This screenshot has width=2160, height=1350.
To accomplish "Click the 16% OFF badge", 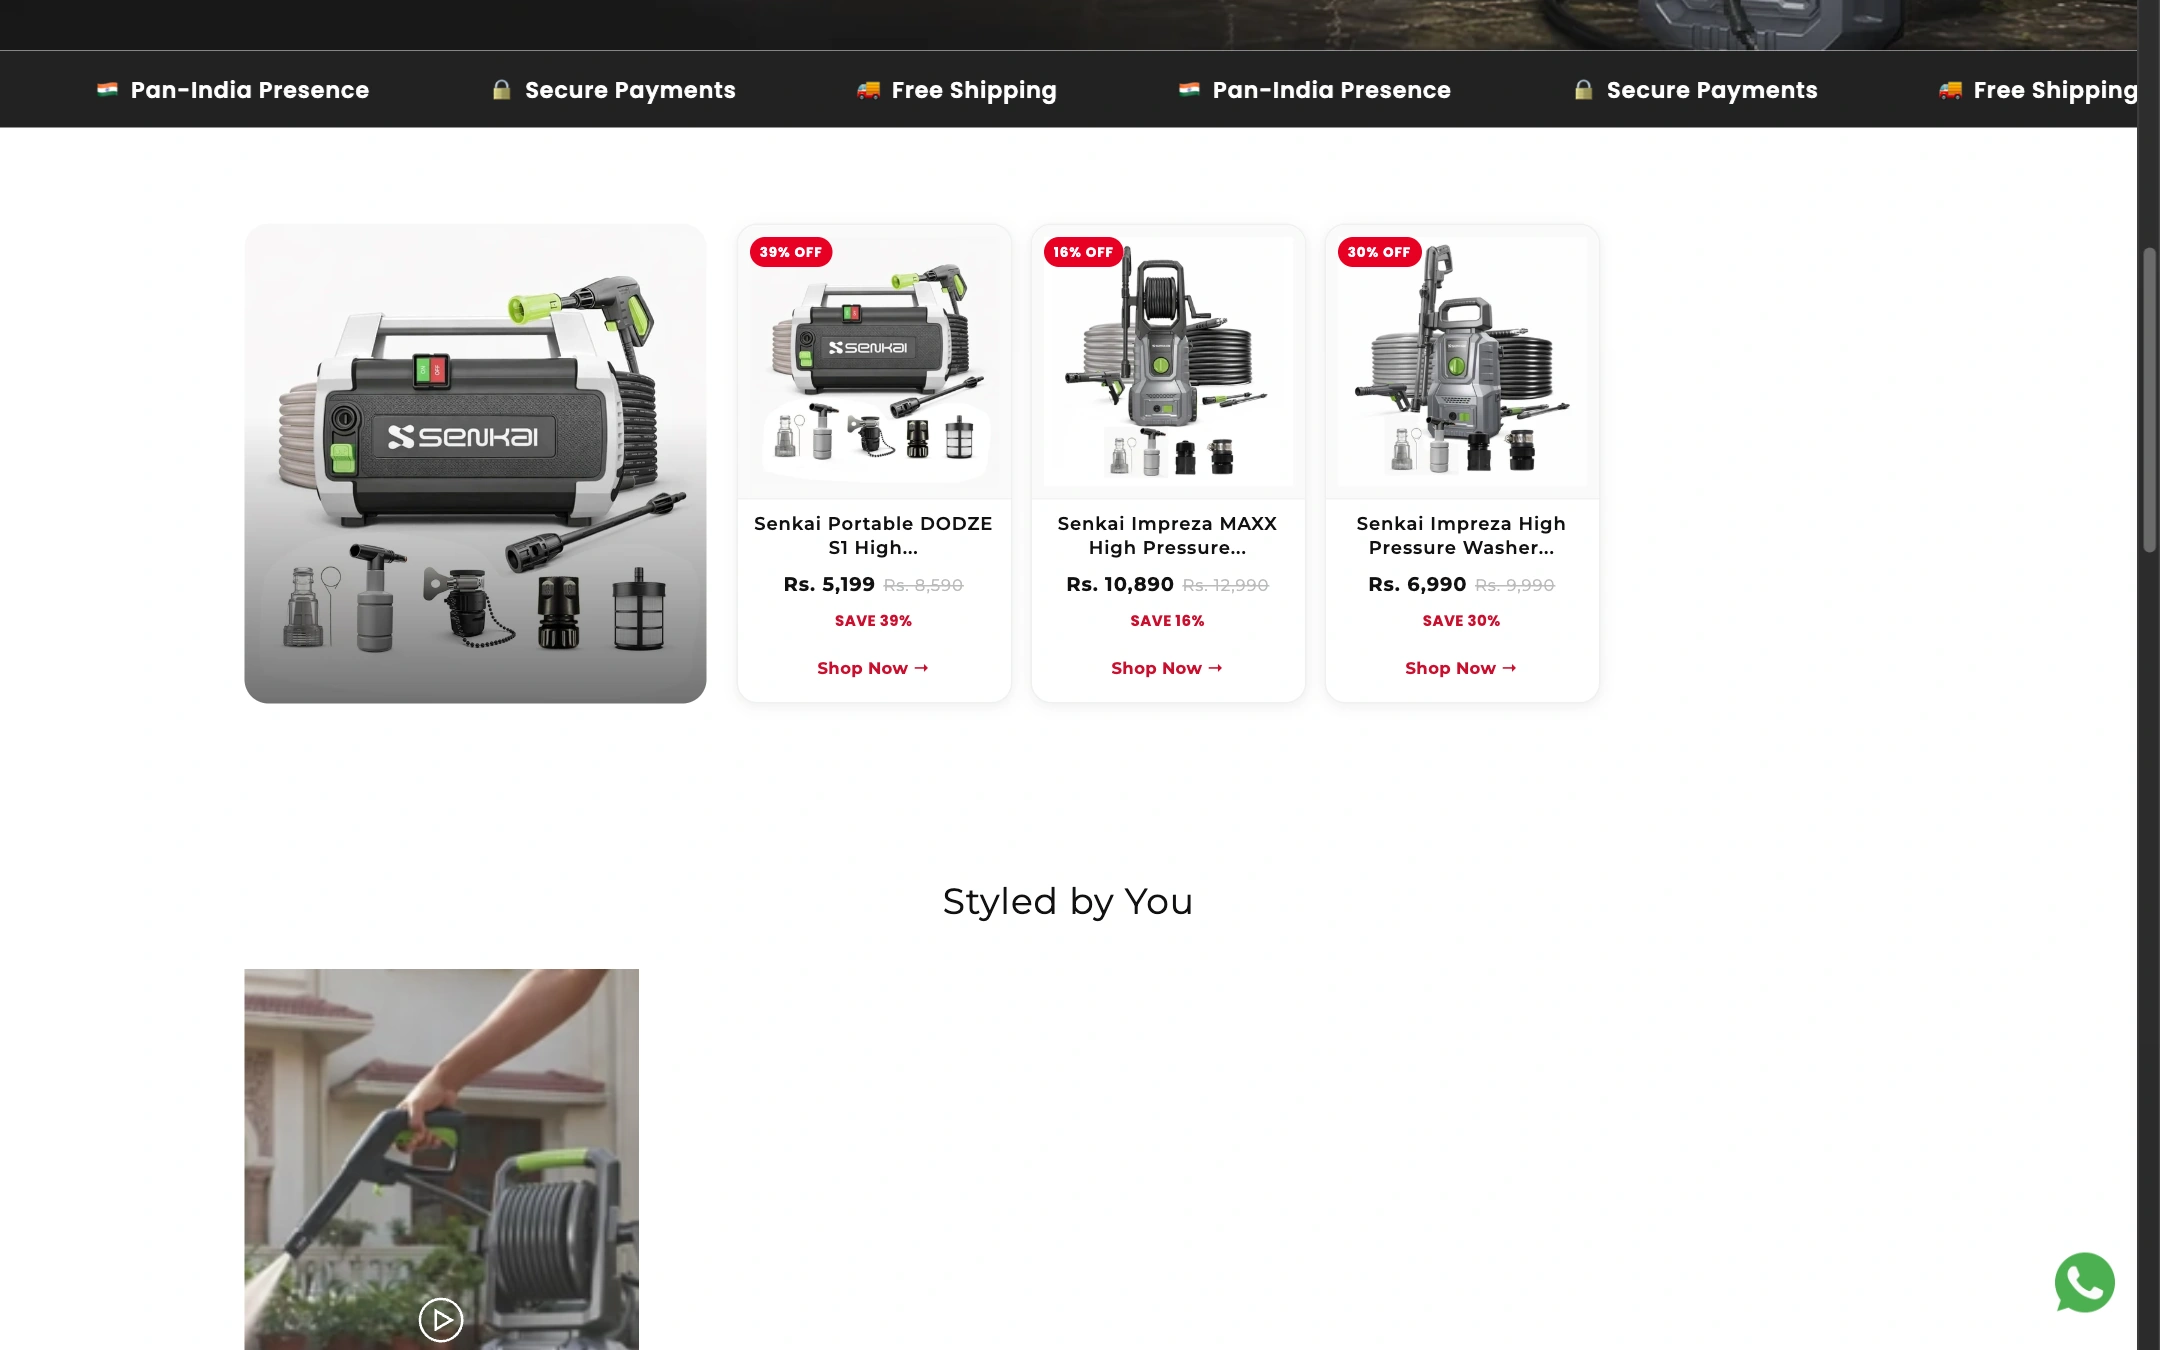I will click(1084, 252).
